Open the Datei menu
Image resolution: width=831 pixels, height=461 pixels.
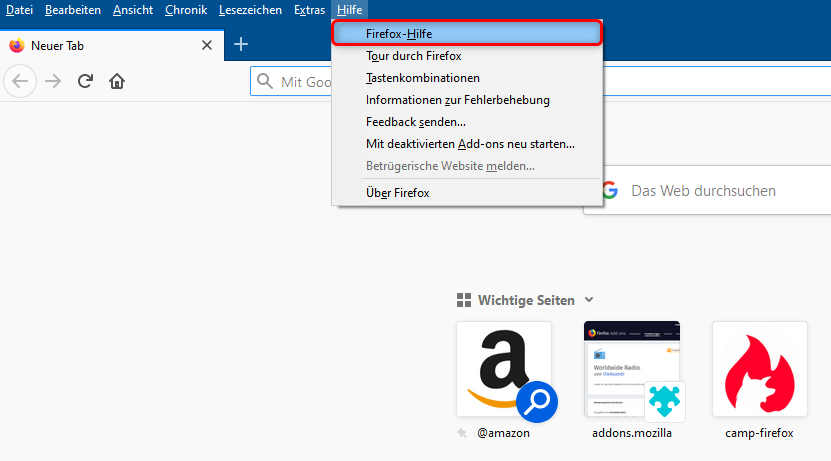coord(20,10)
